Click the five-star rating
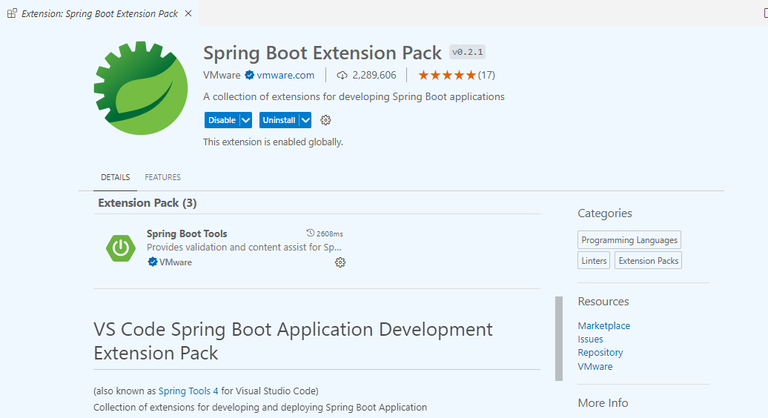The width and height of the screenshot is (768, 418). (446, 75)
